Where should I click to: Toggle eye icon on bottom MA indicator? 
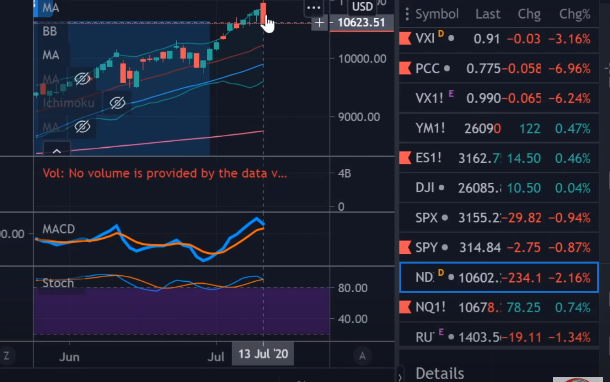coord(82,127)
